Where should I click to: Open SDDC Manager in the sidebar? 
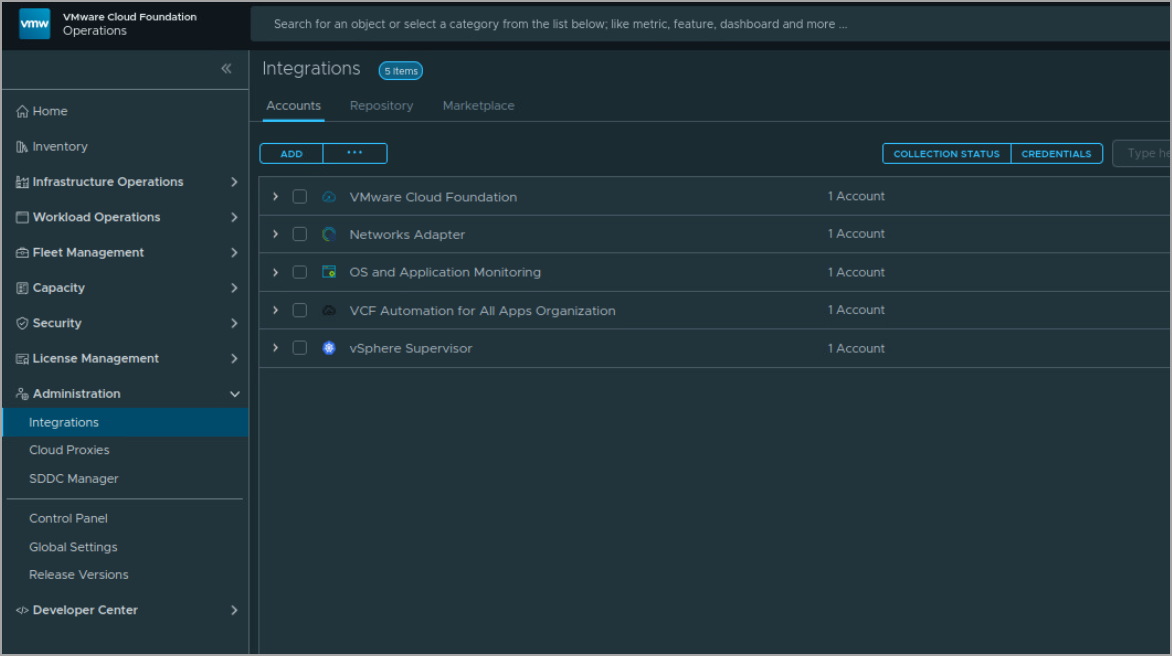[x=74, y=479]
